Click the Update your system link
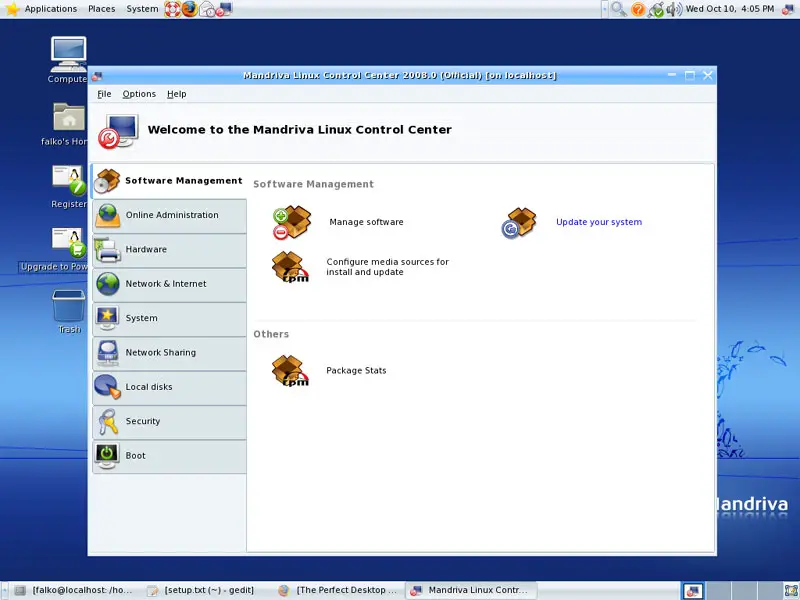This screenshot has height=600, width=800. (599, 222)
